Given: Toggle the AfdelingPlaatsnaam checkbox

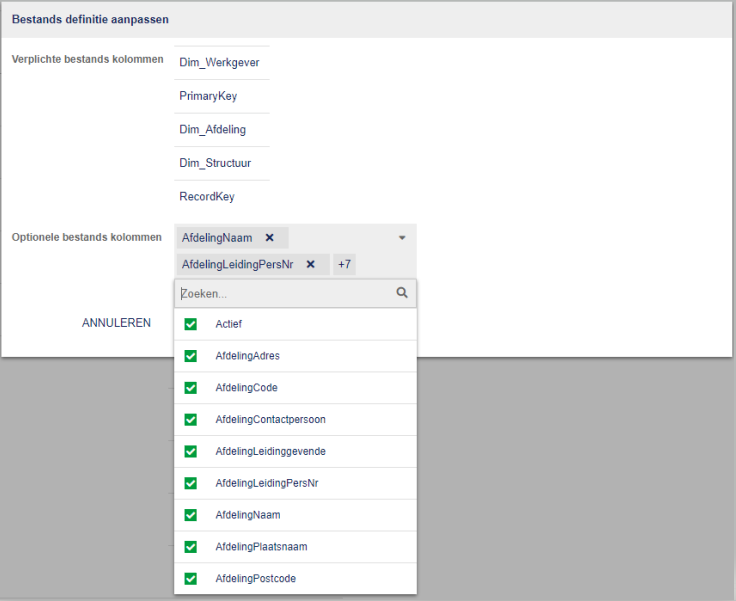Looking at the screenshot, I should point(191,547).
